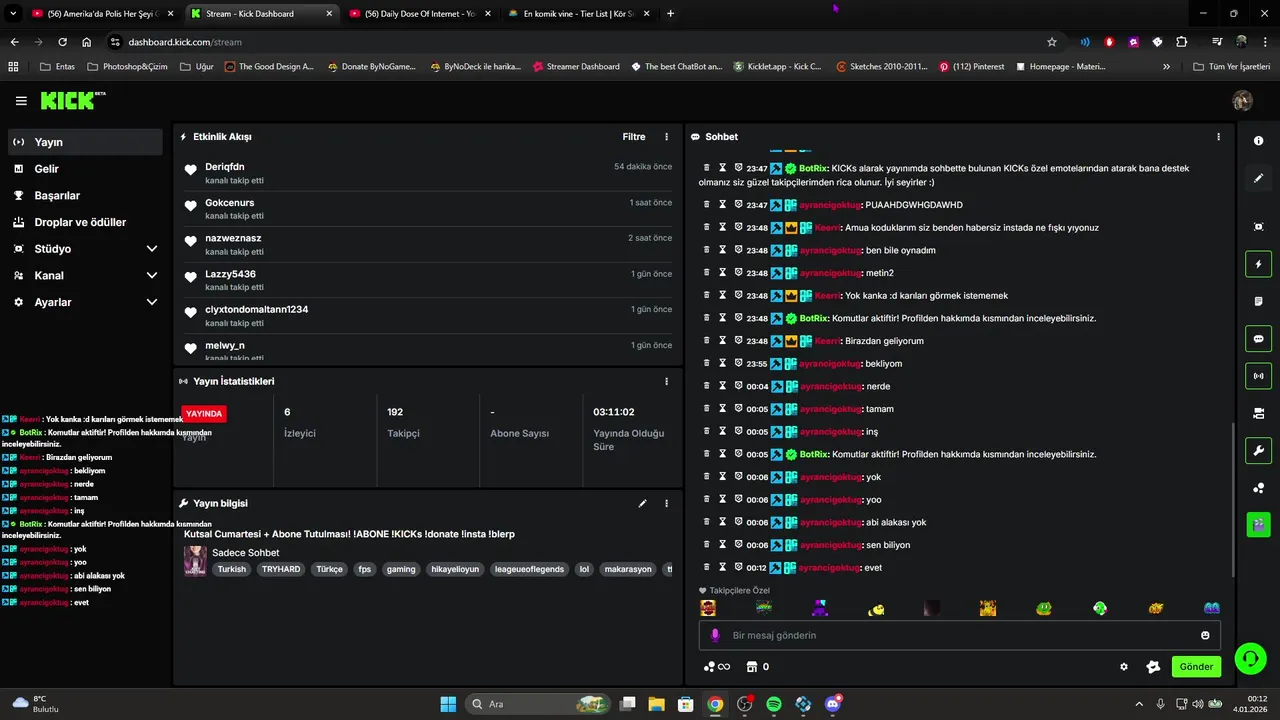Switch to the En komik vine Tier List tab

pos(577,14)
